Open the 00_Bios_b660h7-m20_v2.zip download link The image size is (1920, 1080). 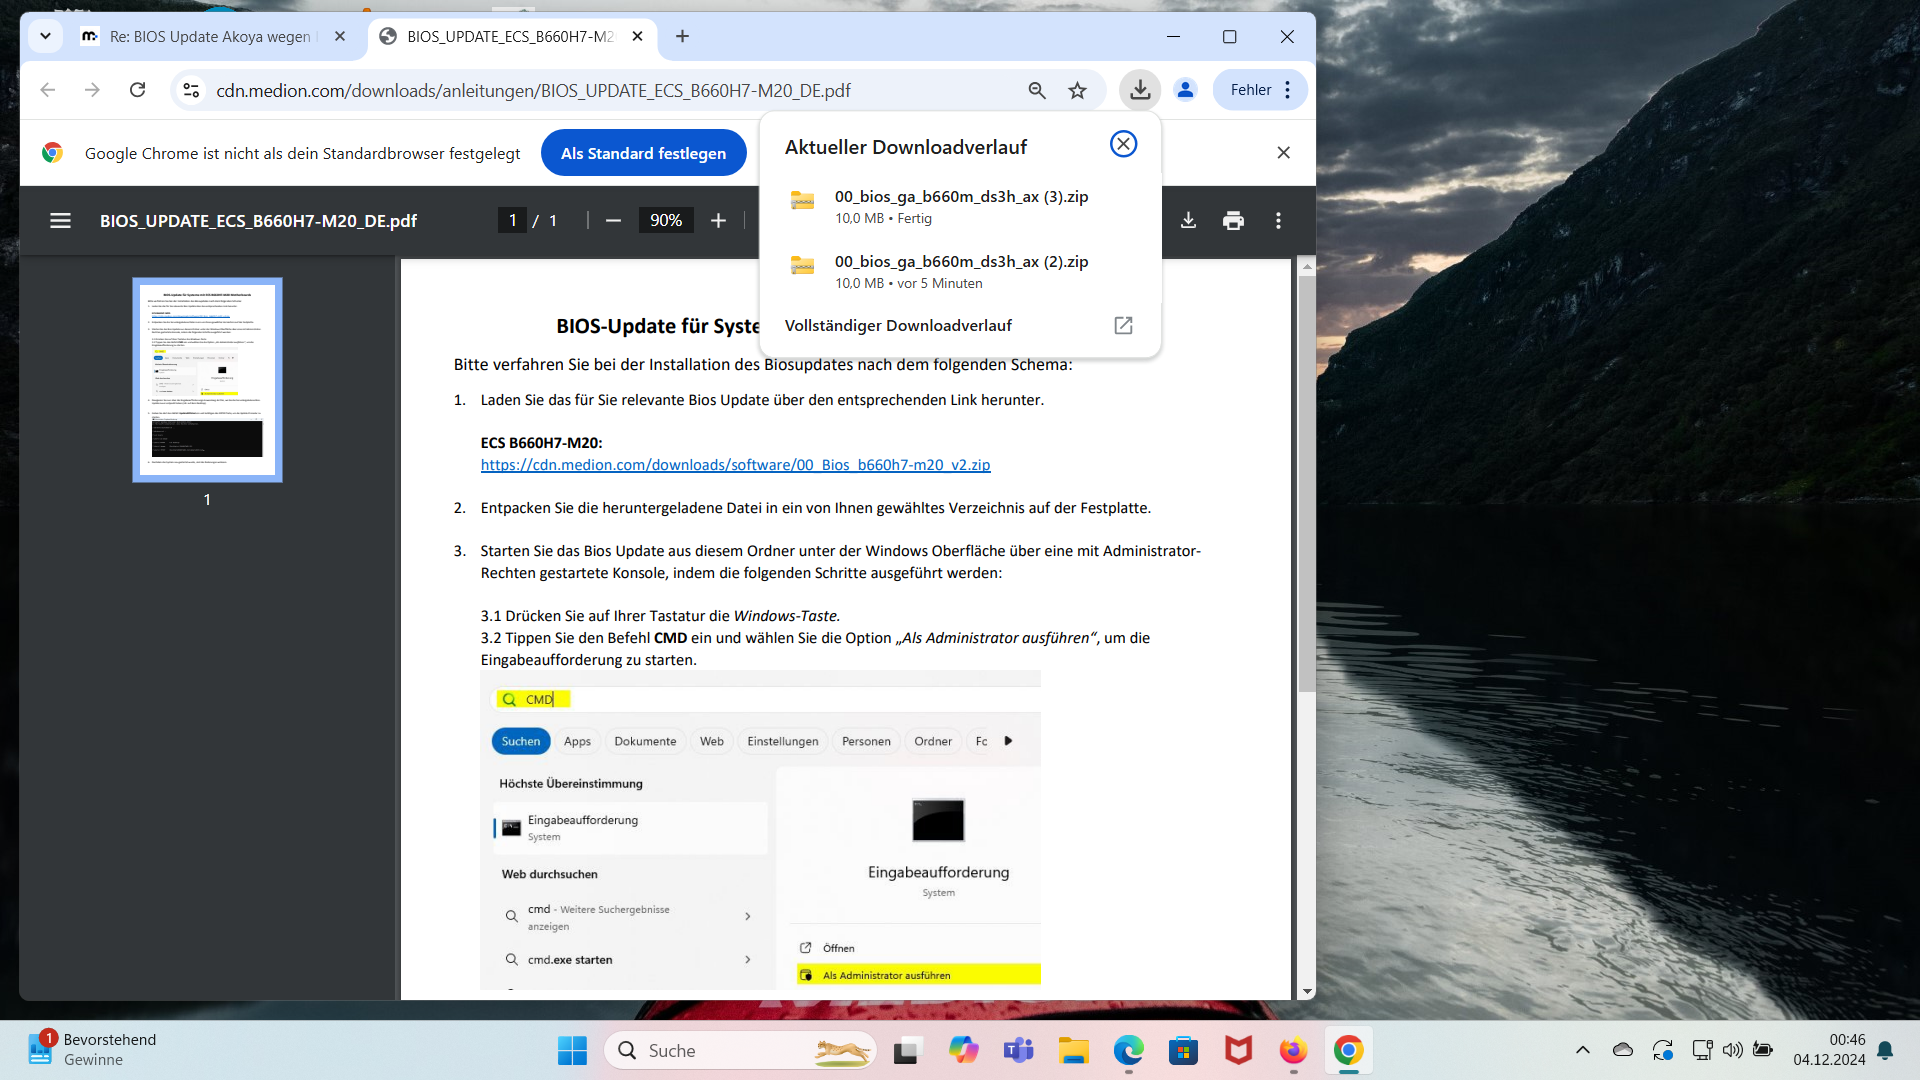point(735,464)
